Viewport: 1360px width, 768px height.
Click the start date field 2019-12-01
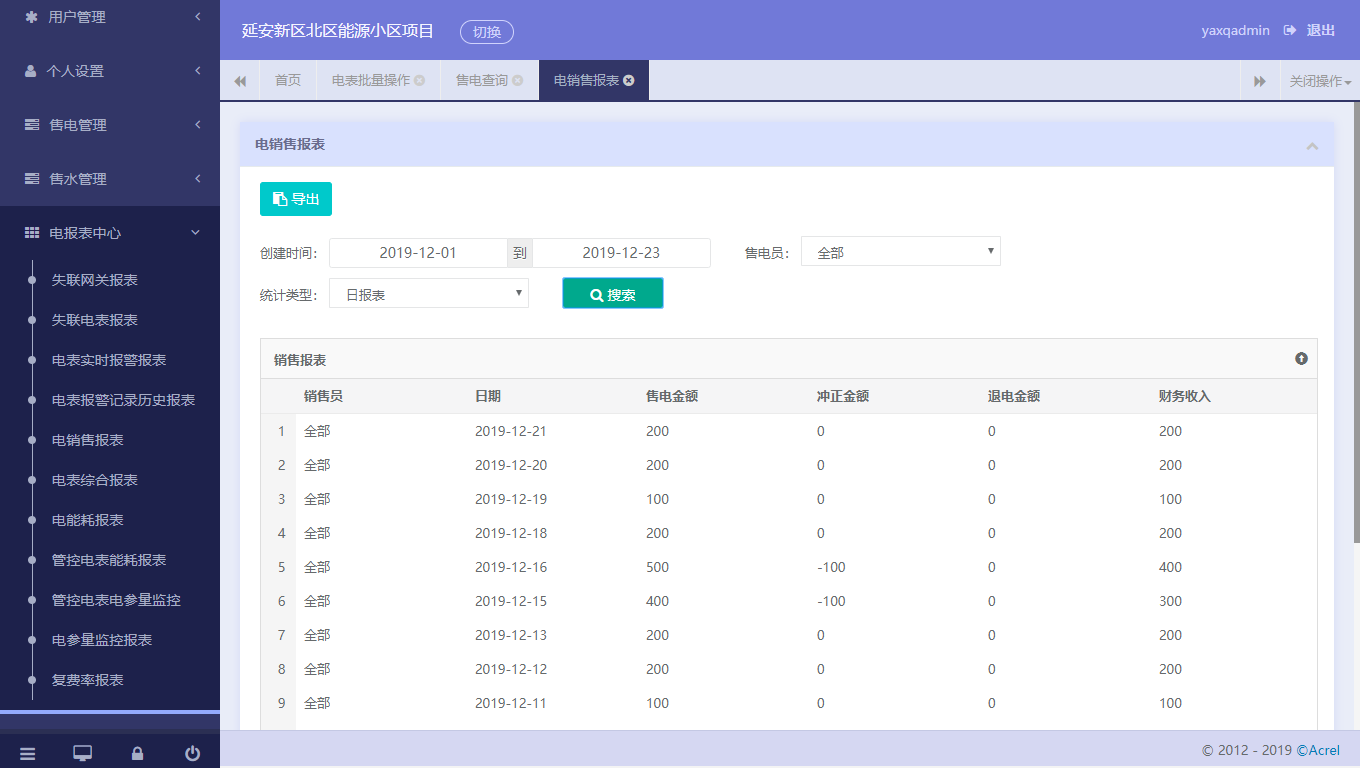point(418,253)
